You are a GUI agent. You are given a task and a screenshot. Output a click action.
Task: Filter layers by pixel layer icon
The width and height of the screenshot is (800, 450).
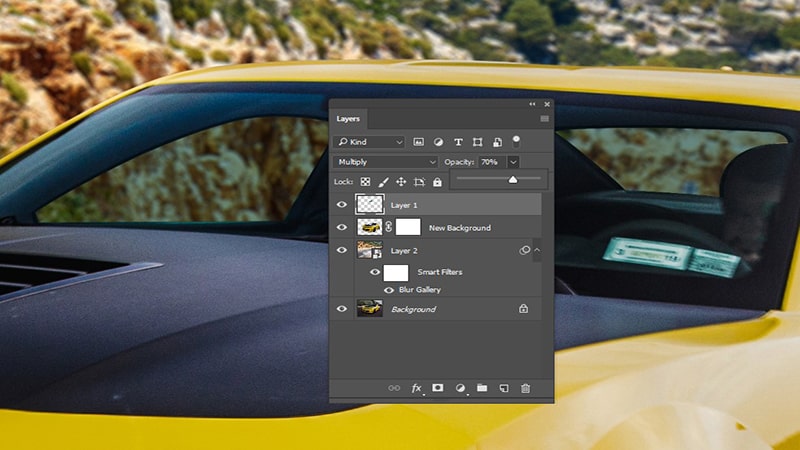418,142
